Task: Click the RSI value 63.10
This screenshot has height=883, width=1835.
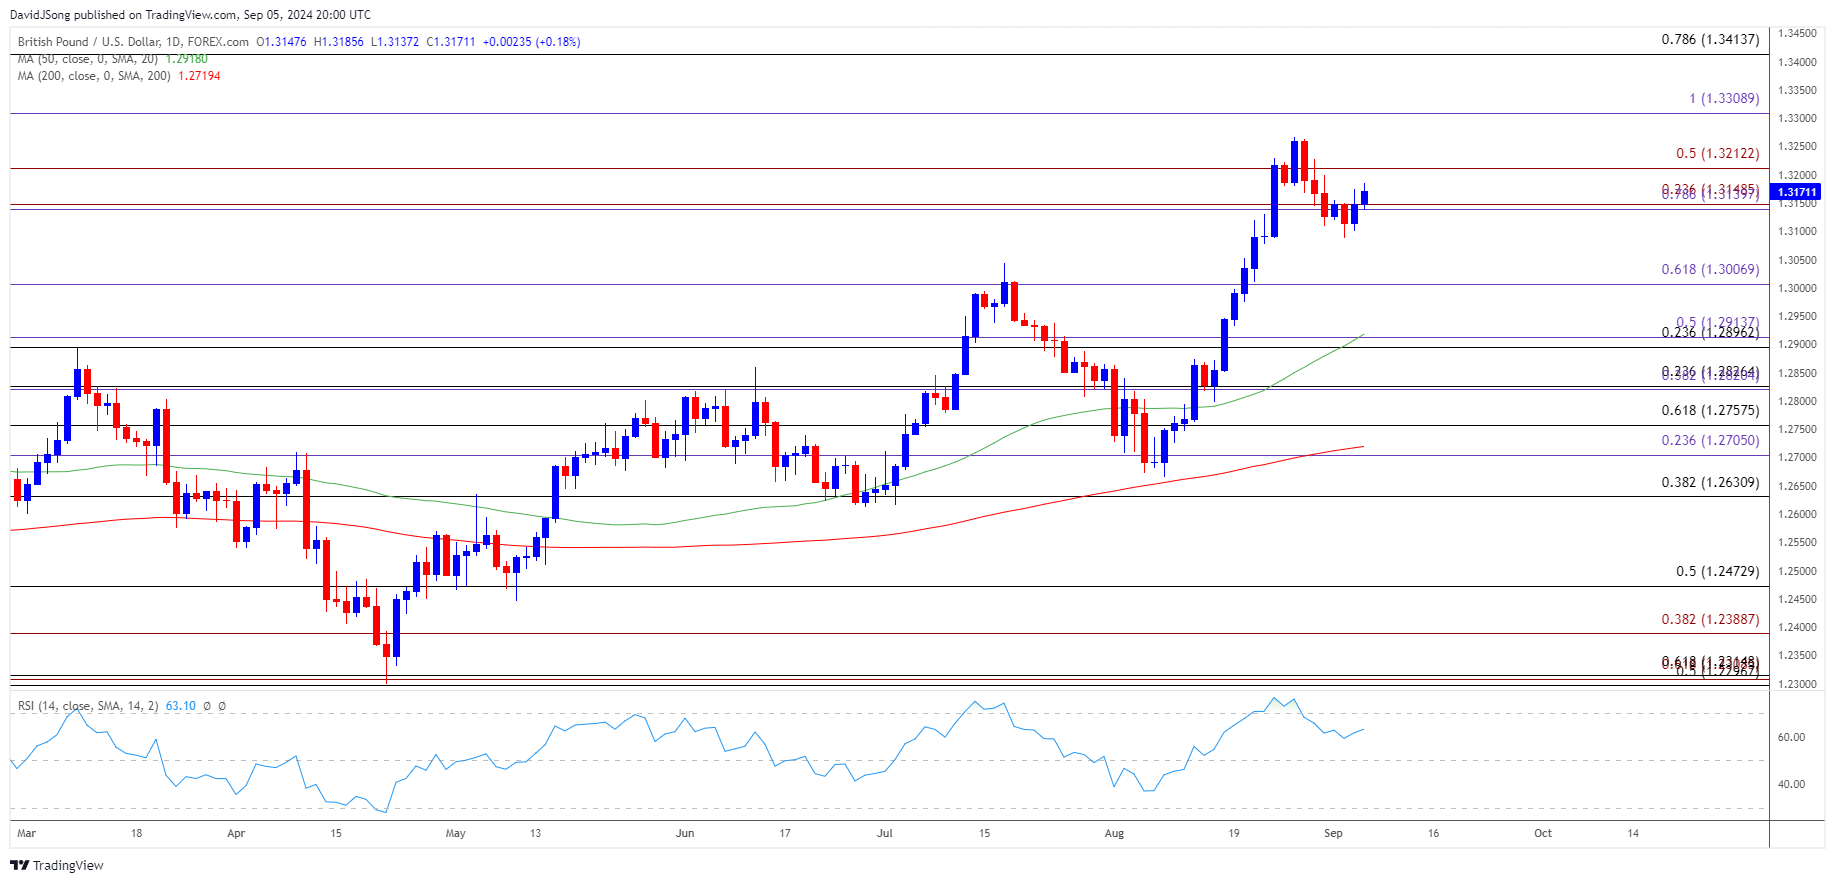Action: tap(181, 706)
